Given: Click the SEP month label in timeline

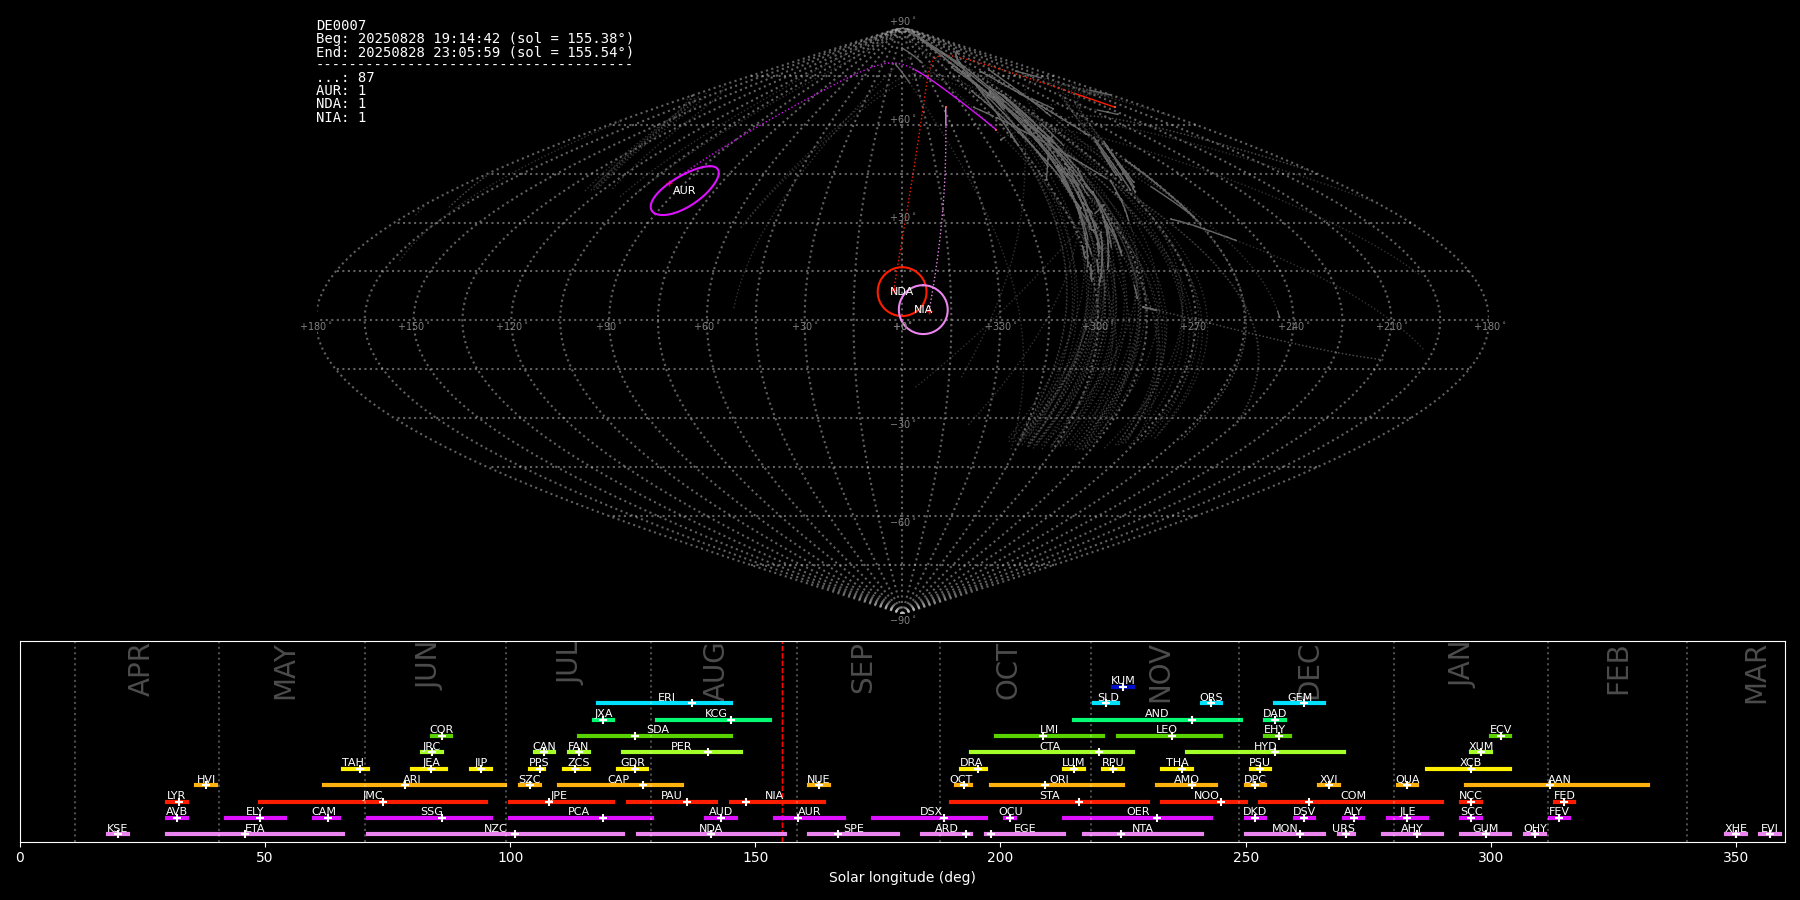Looking at the screenshot, I should point(862,669).
